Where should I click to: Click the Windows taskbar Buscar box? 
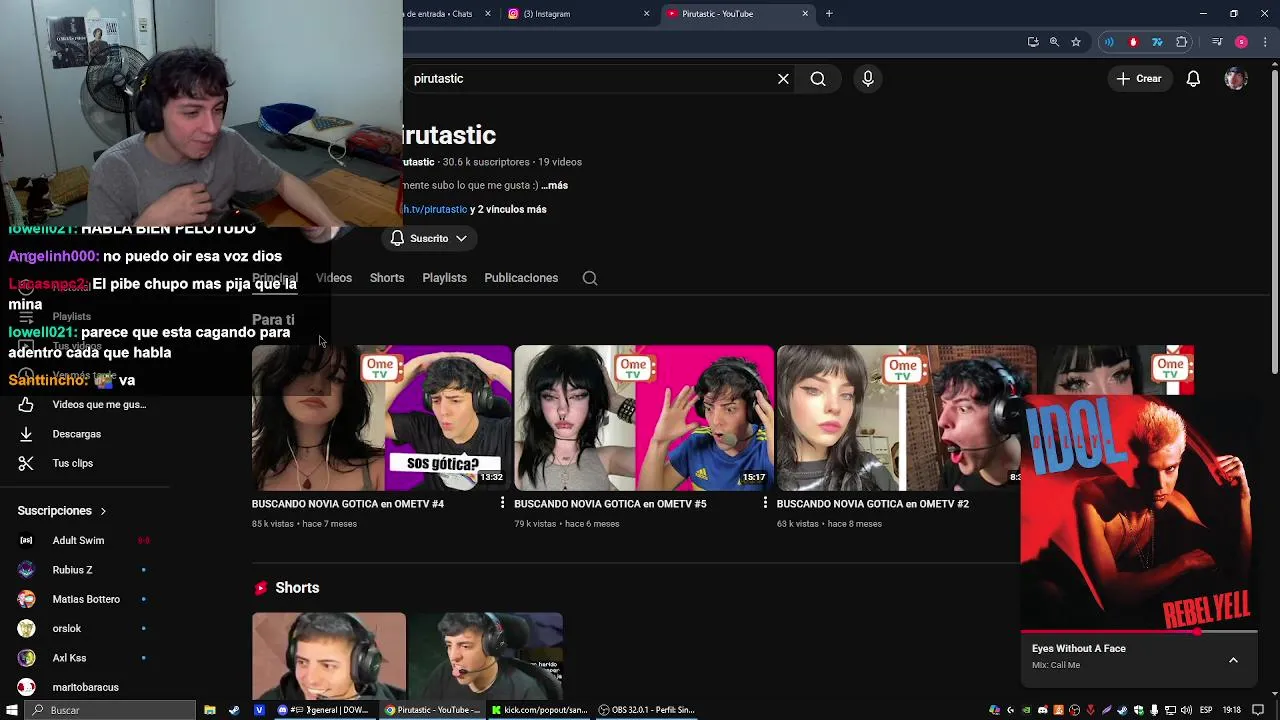pos(111,710)
